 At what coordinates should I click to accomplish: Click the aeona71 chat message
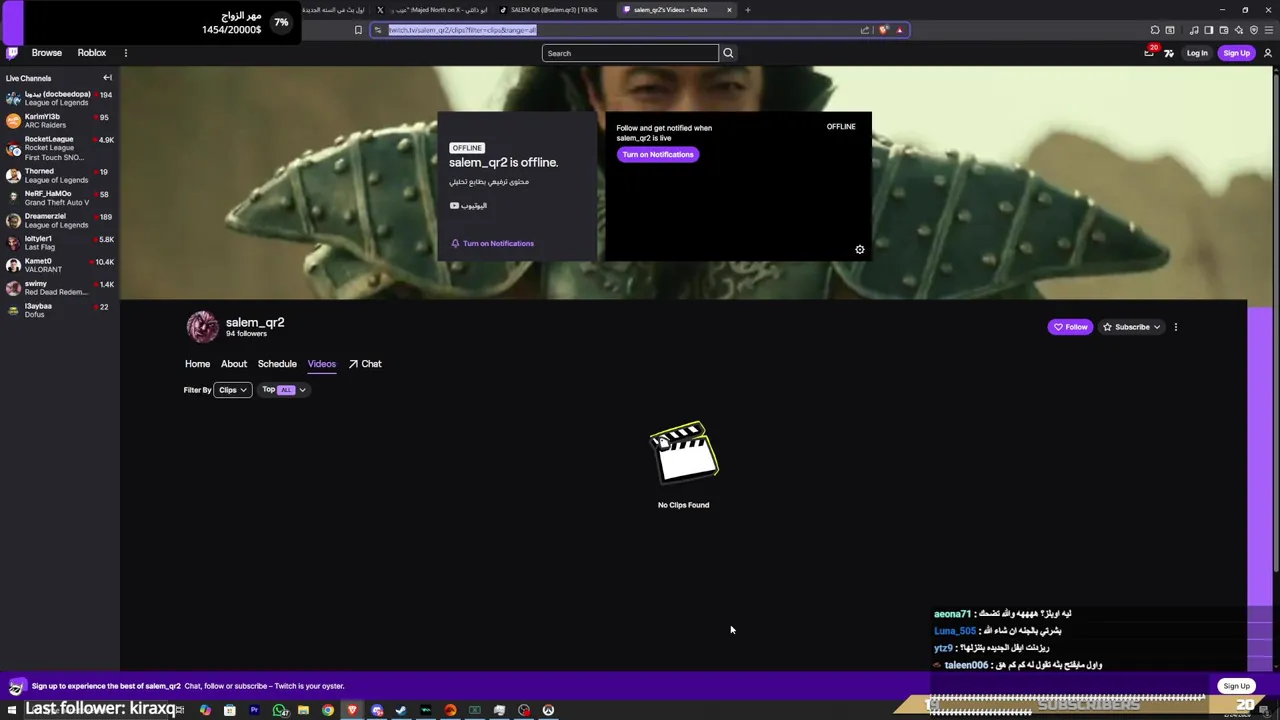coord(1003,614)
